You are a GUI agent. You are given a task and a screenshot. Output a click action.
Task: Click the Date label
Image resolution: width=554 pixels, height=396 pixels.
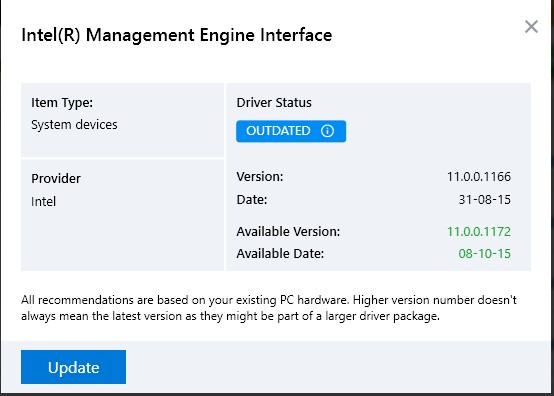252,200
